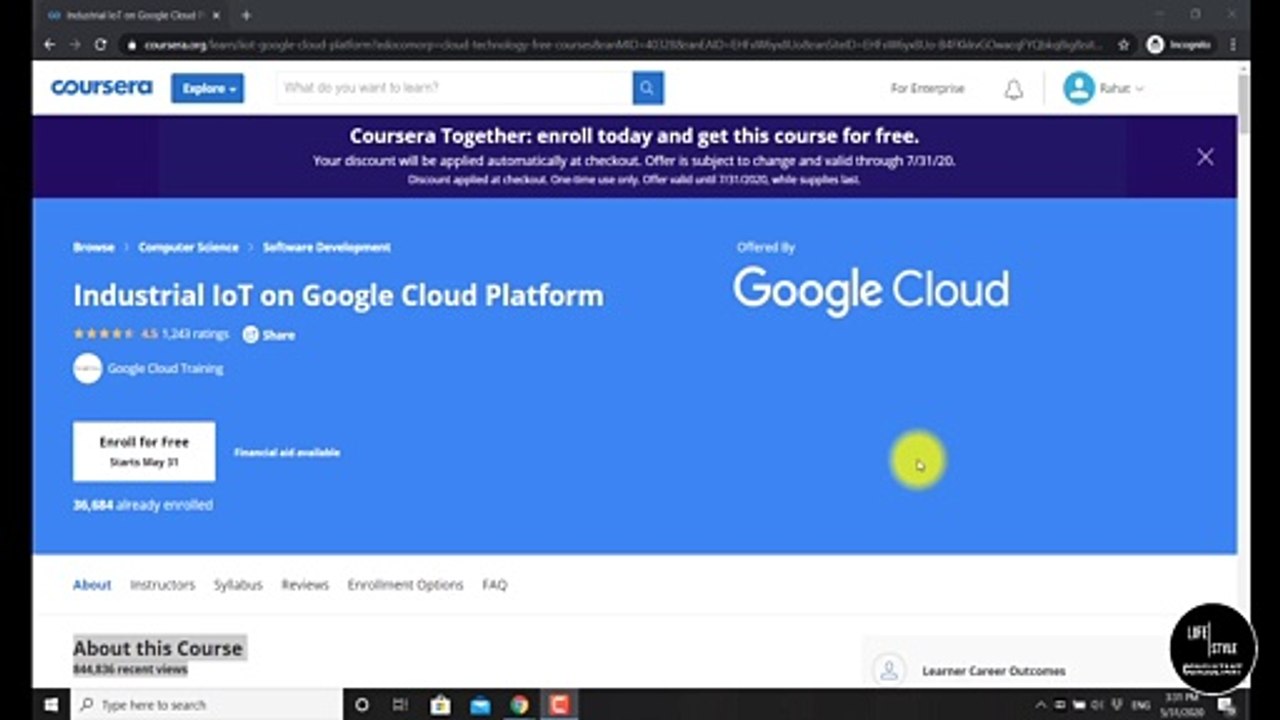Reload the page with the refresh icon

[x=100, y=45]
